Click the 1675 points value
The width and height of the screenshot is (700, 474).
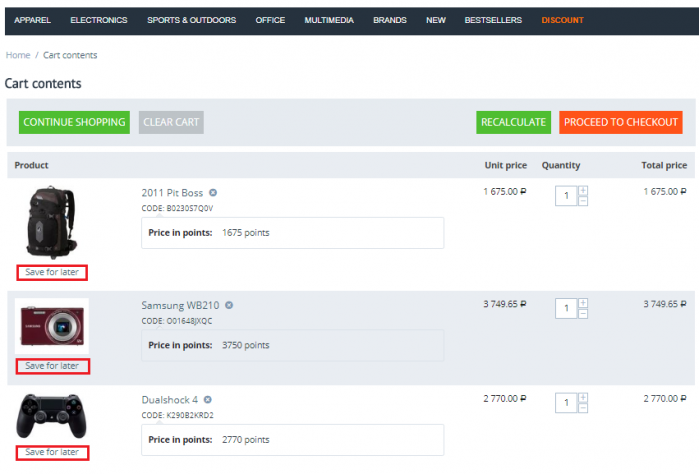pyautogui.click(x=246, y=233)
